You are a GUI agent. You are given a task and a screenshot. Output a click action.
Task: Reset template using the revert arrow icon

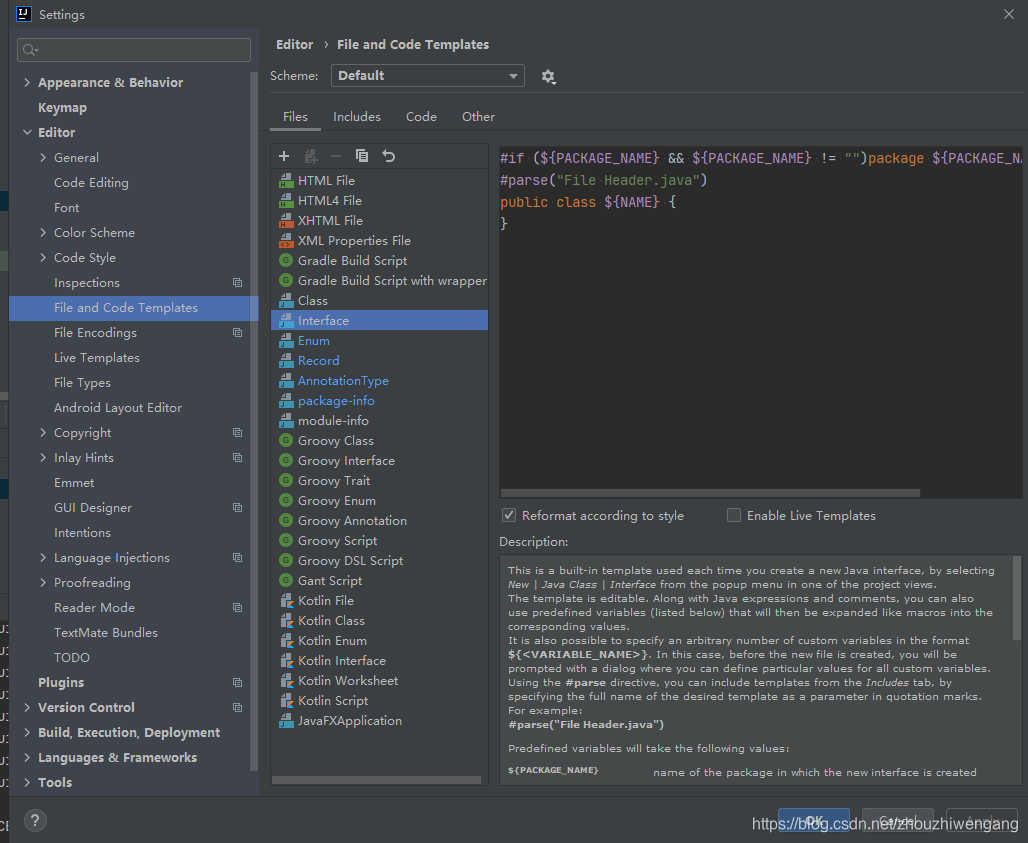click(389, 156)
